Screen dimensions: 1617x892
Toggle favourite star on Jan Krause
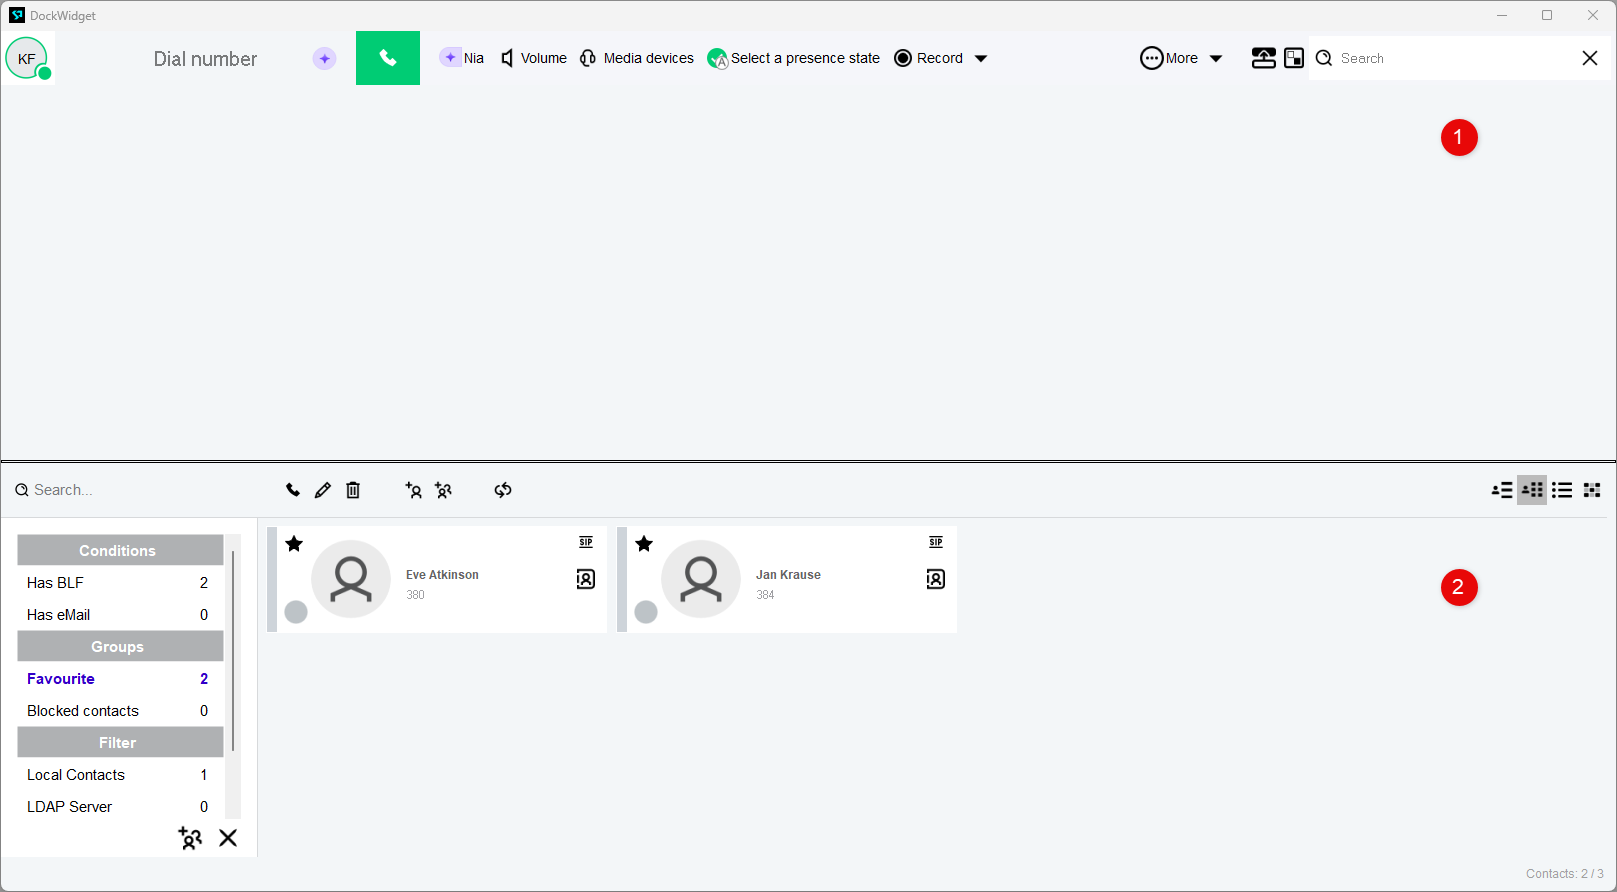click(644, 544)
